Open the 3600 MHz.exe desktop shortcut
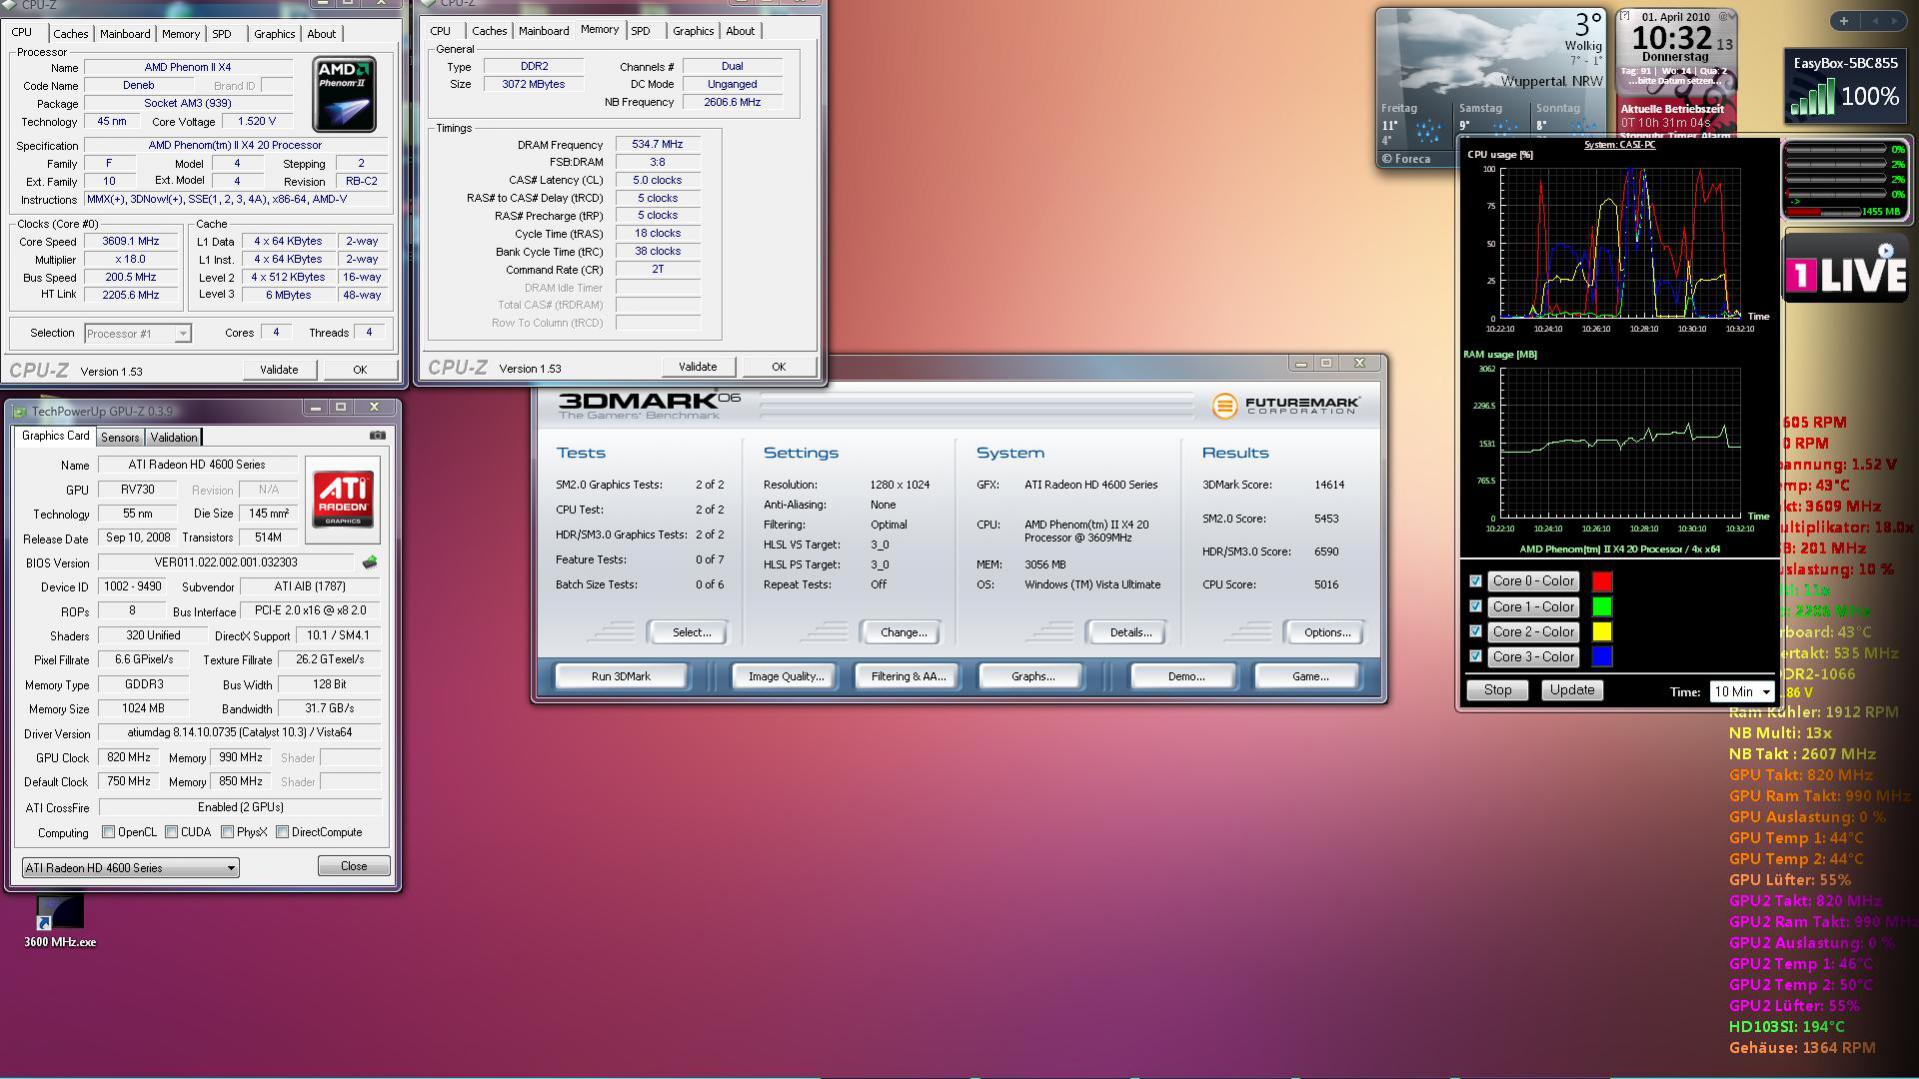 pyautogui.click(x=60, y=921)
